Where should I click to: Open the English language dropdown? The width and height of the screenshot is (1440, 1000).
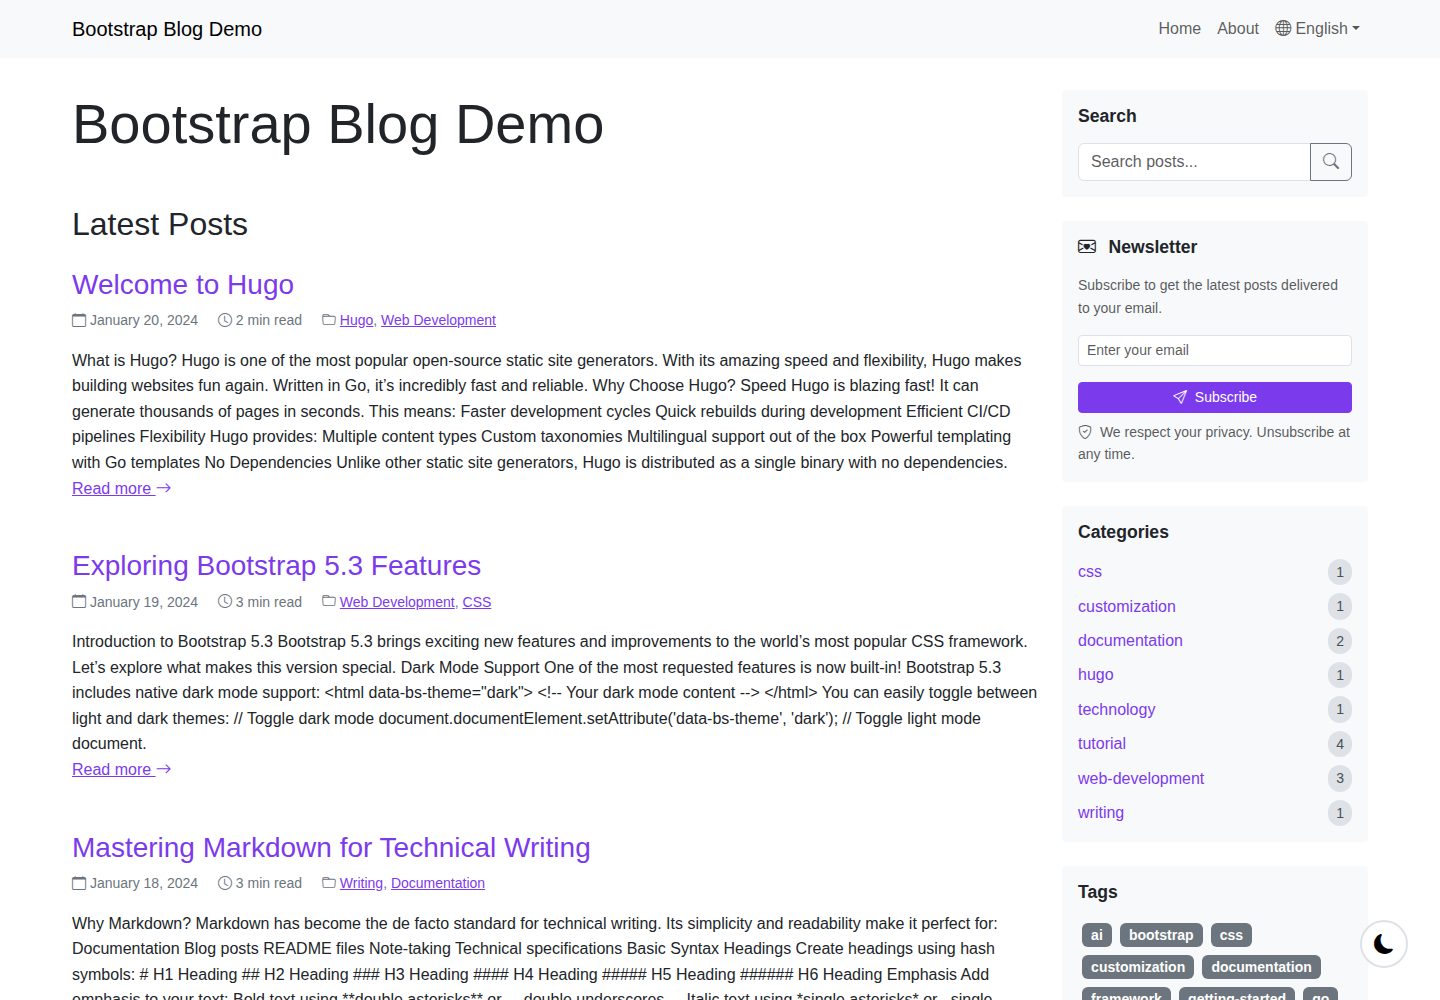(x=1317, y=29)
